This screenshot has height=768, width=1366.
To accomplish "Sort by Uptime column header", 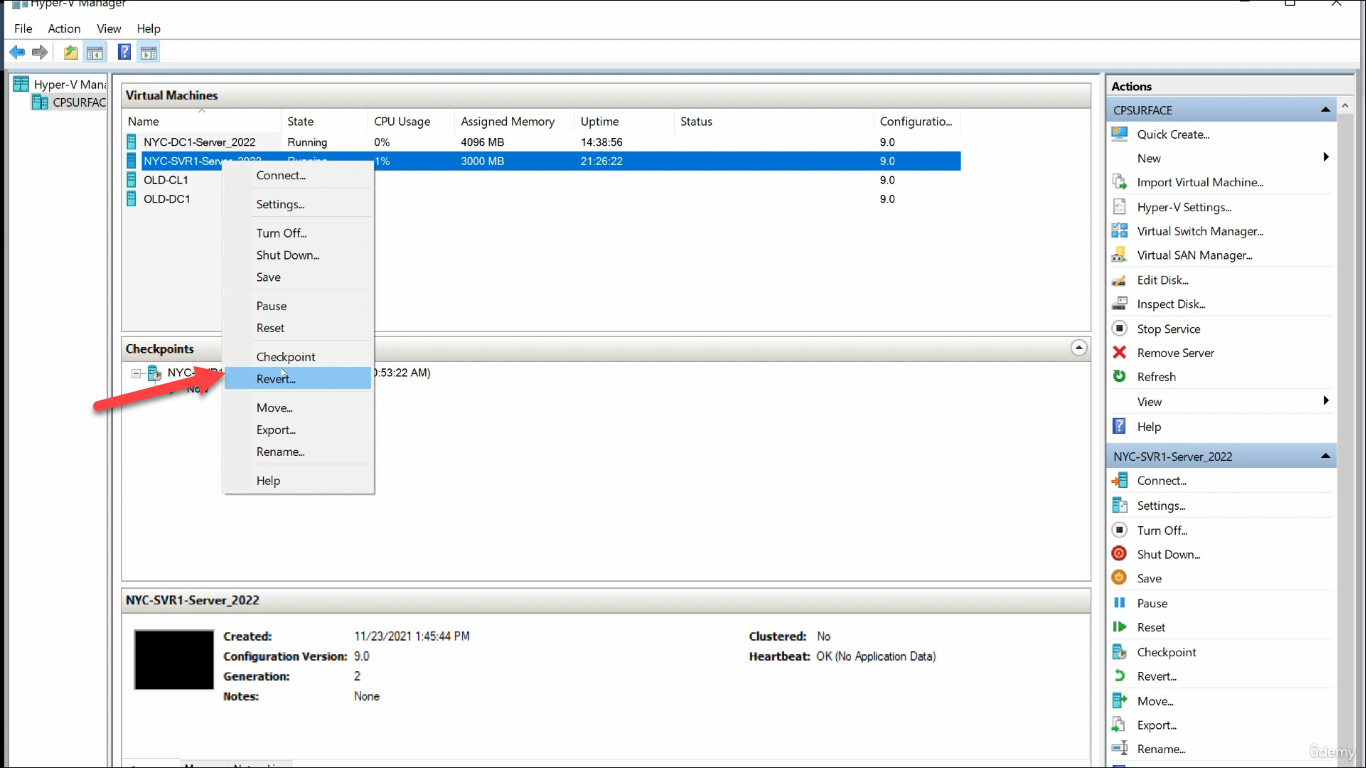I will 624,121.
